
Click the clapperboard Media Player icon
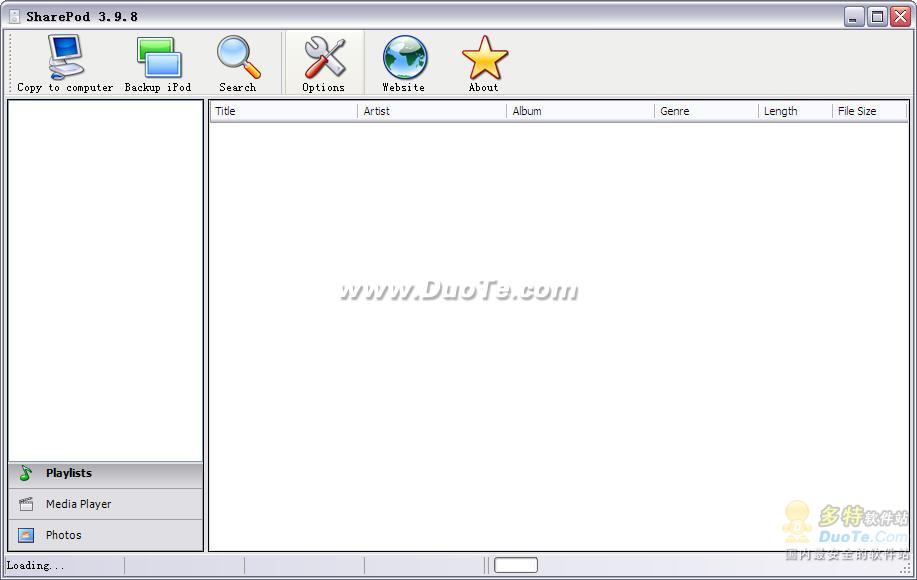[26, 505]
